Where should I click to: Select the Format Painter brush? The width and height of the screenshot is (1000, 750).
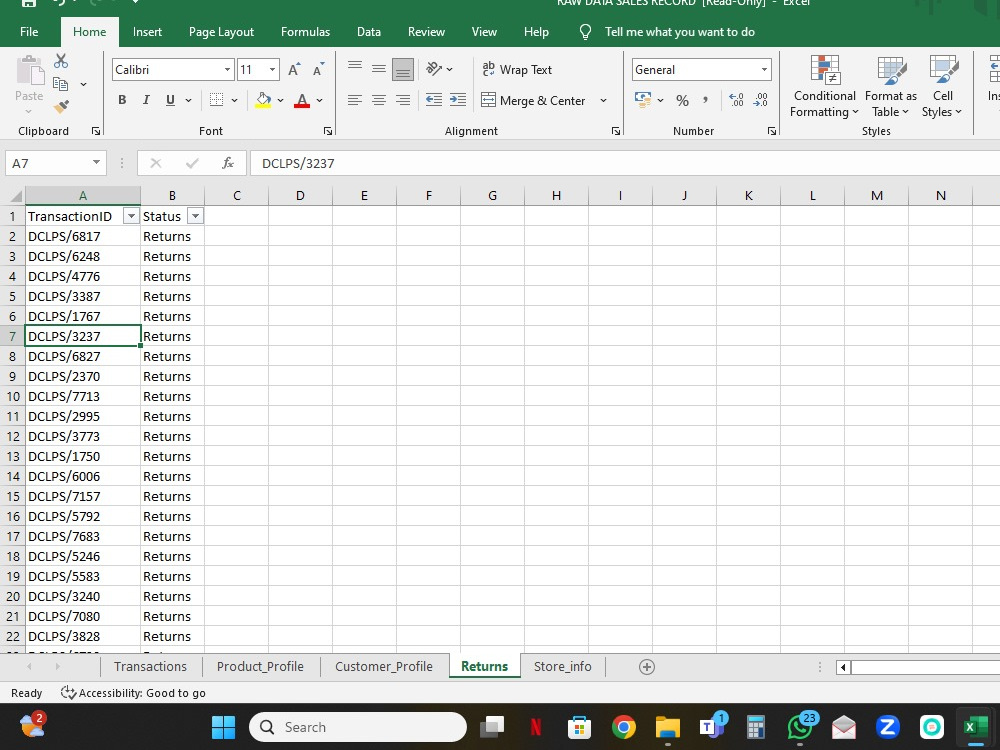point(61,107)
